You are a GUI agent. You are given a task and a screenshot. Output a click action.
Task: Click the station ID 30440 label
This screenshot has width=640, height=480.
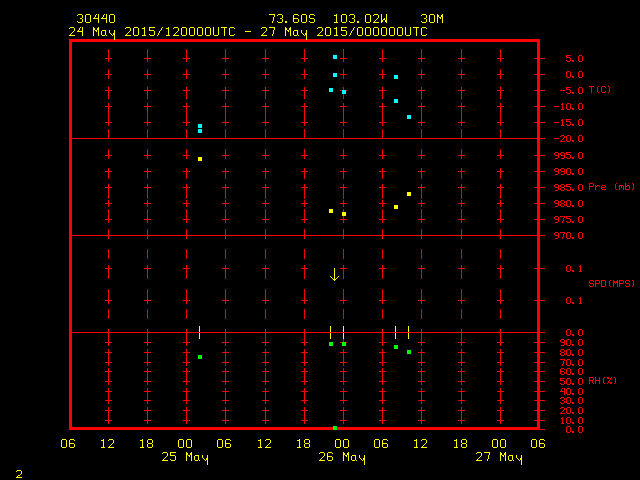pos(95,19)
